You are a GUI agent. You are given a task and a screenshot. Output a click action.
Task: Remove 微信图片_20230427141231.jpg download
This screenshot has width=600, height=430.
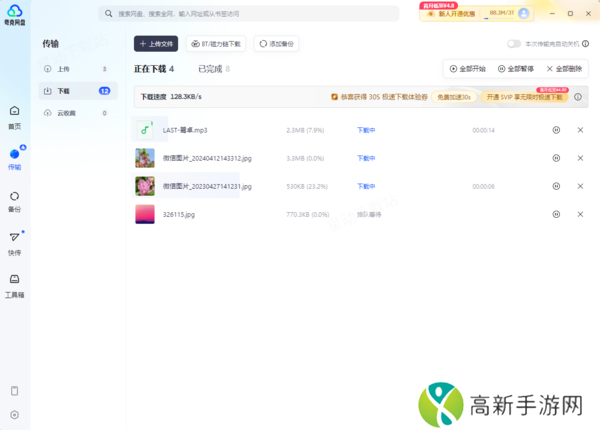[580, 186]
